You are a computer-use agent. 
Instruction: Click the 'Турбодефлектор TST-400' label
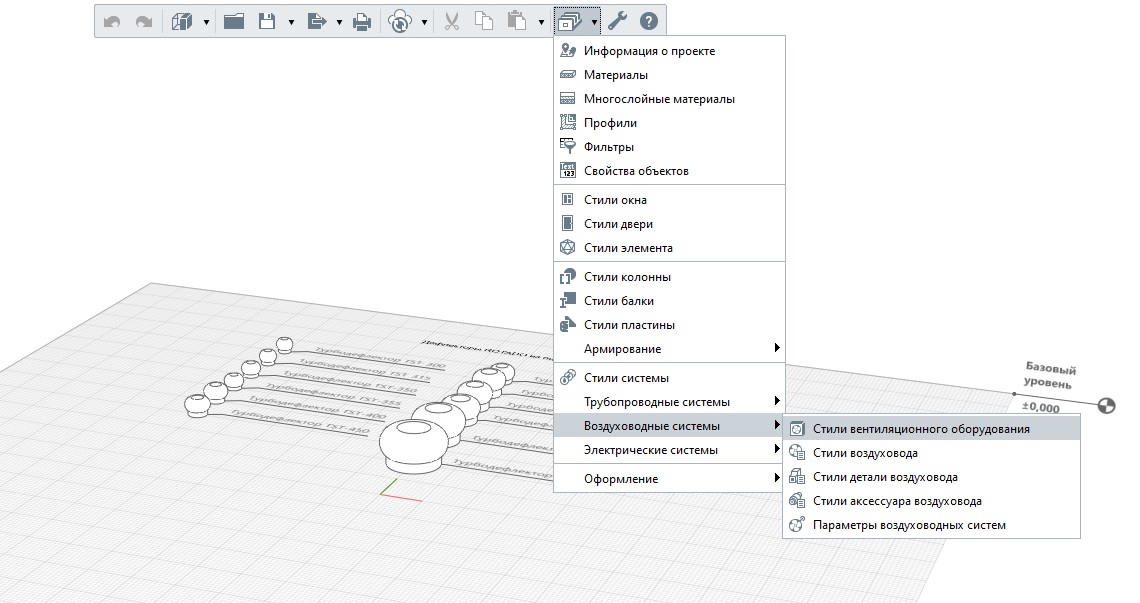[x=316, y=409]
